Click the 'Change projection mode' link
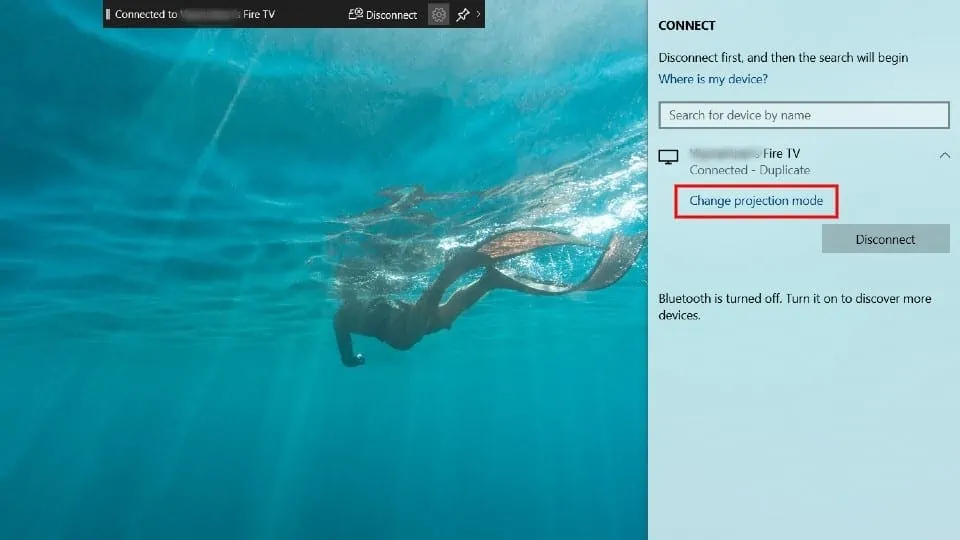This screenshot has width=960, height=540. 756,201
